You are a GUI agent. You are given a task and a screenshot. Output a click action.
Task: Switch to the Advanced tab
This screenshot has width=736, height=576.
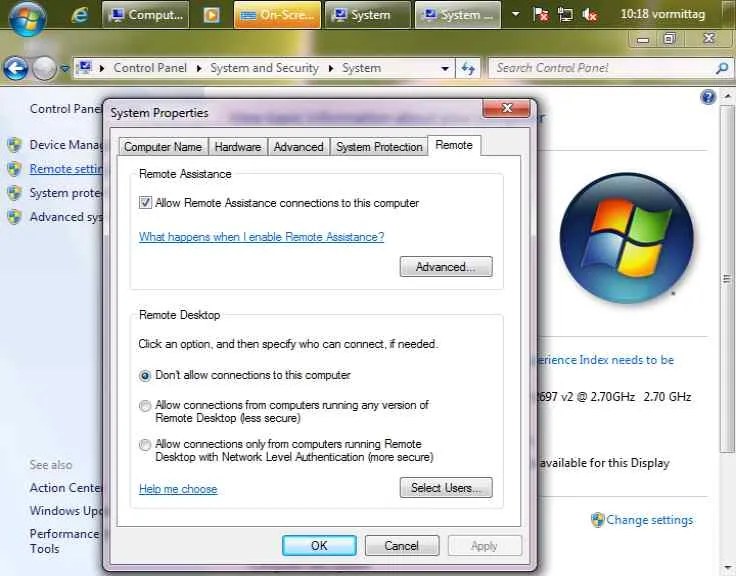[299, 147]
